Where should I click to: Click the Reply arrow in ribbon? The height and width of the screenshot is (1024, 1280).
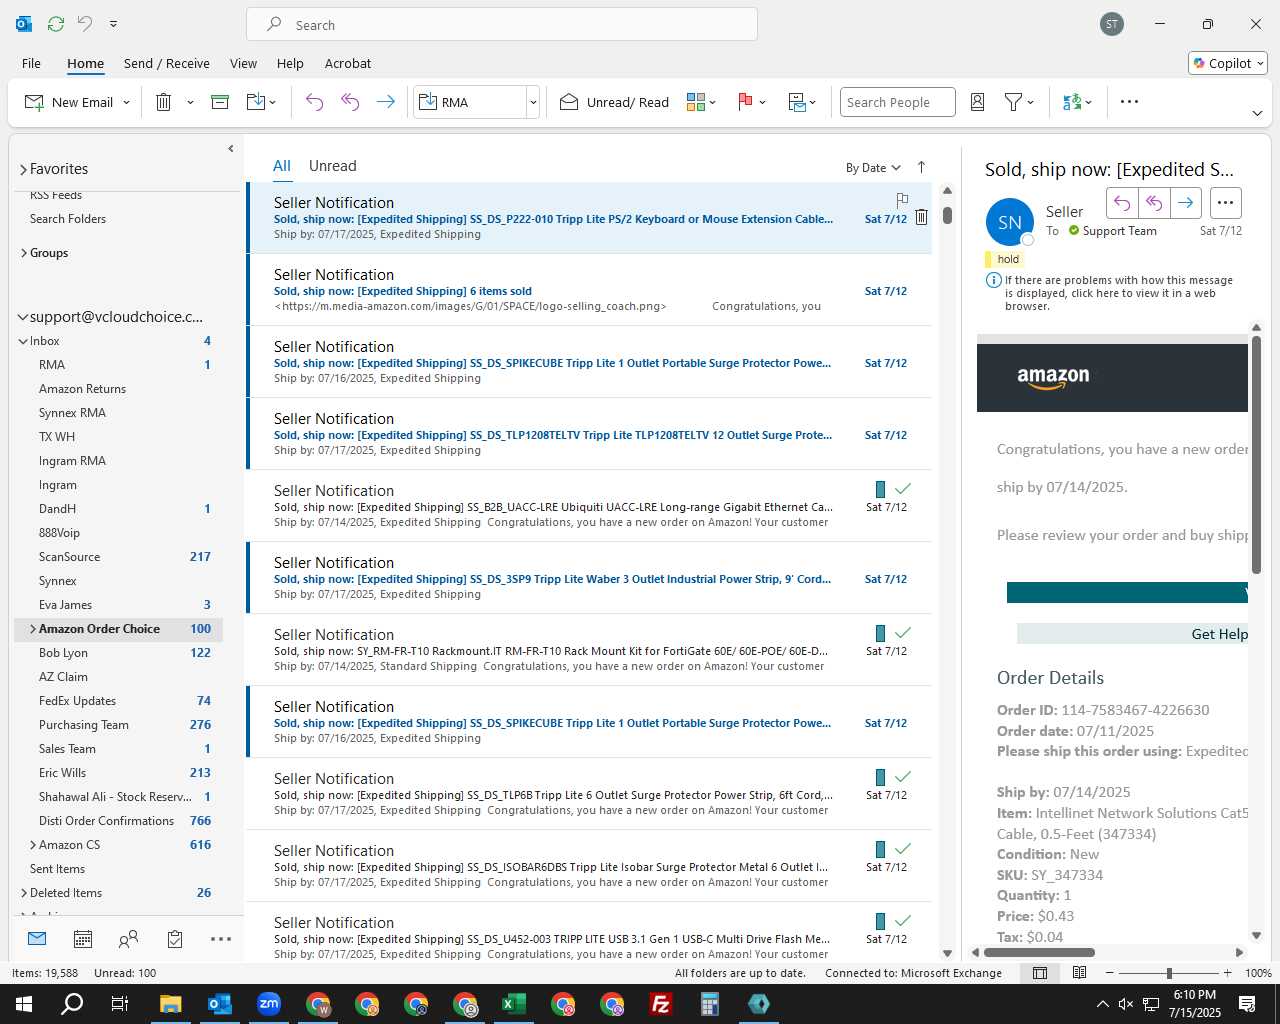pyautogui.click(x=314, y=102)
